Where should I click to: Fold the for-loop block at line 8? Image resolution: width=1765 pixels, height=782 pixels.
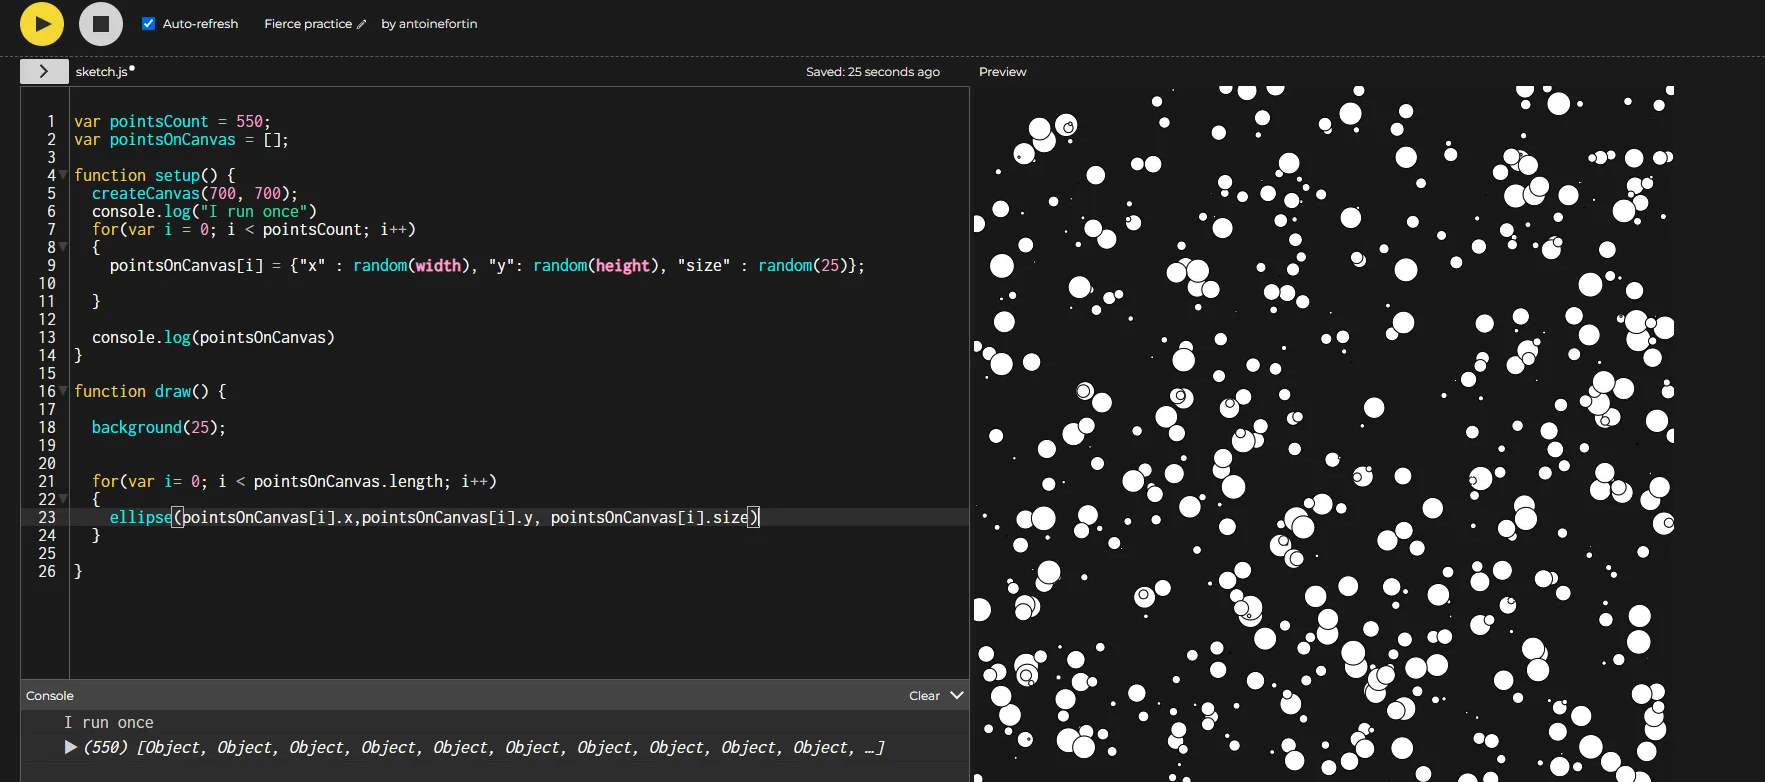[x=64, y=247]
